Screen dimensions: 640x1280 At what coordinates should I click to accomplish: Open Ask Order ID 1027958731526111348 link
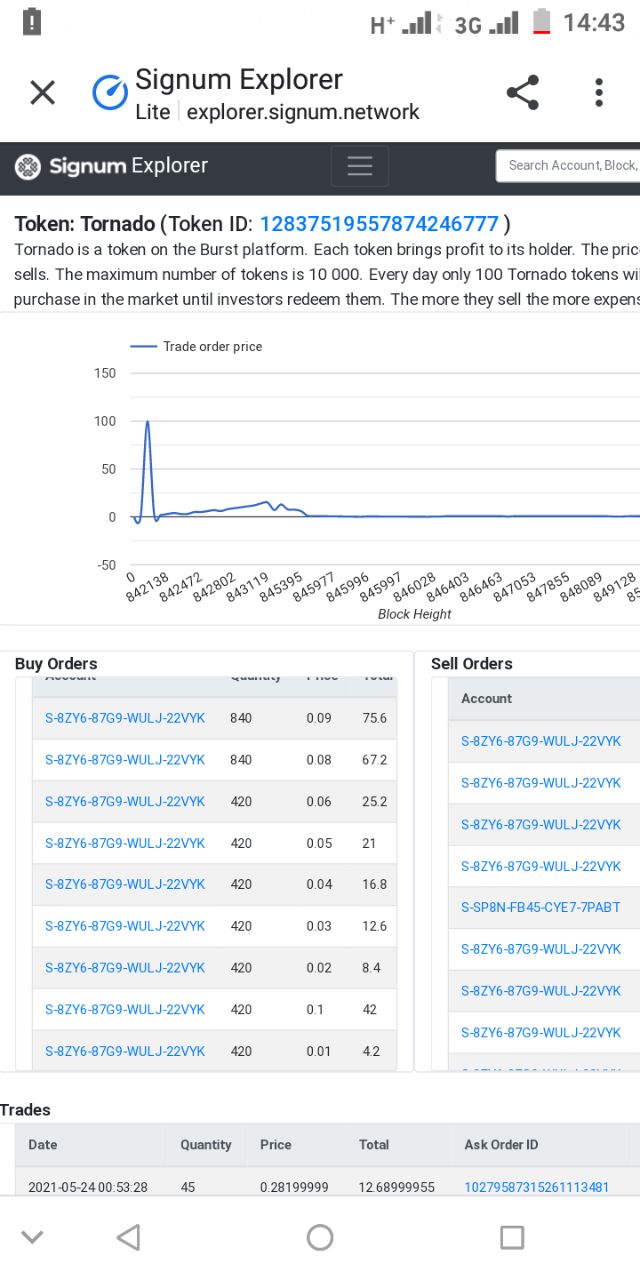[537, 1187]
